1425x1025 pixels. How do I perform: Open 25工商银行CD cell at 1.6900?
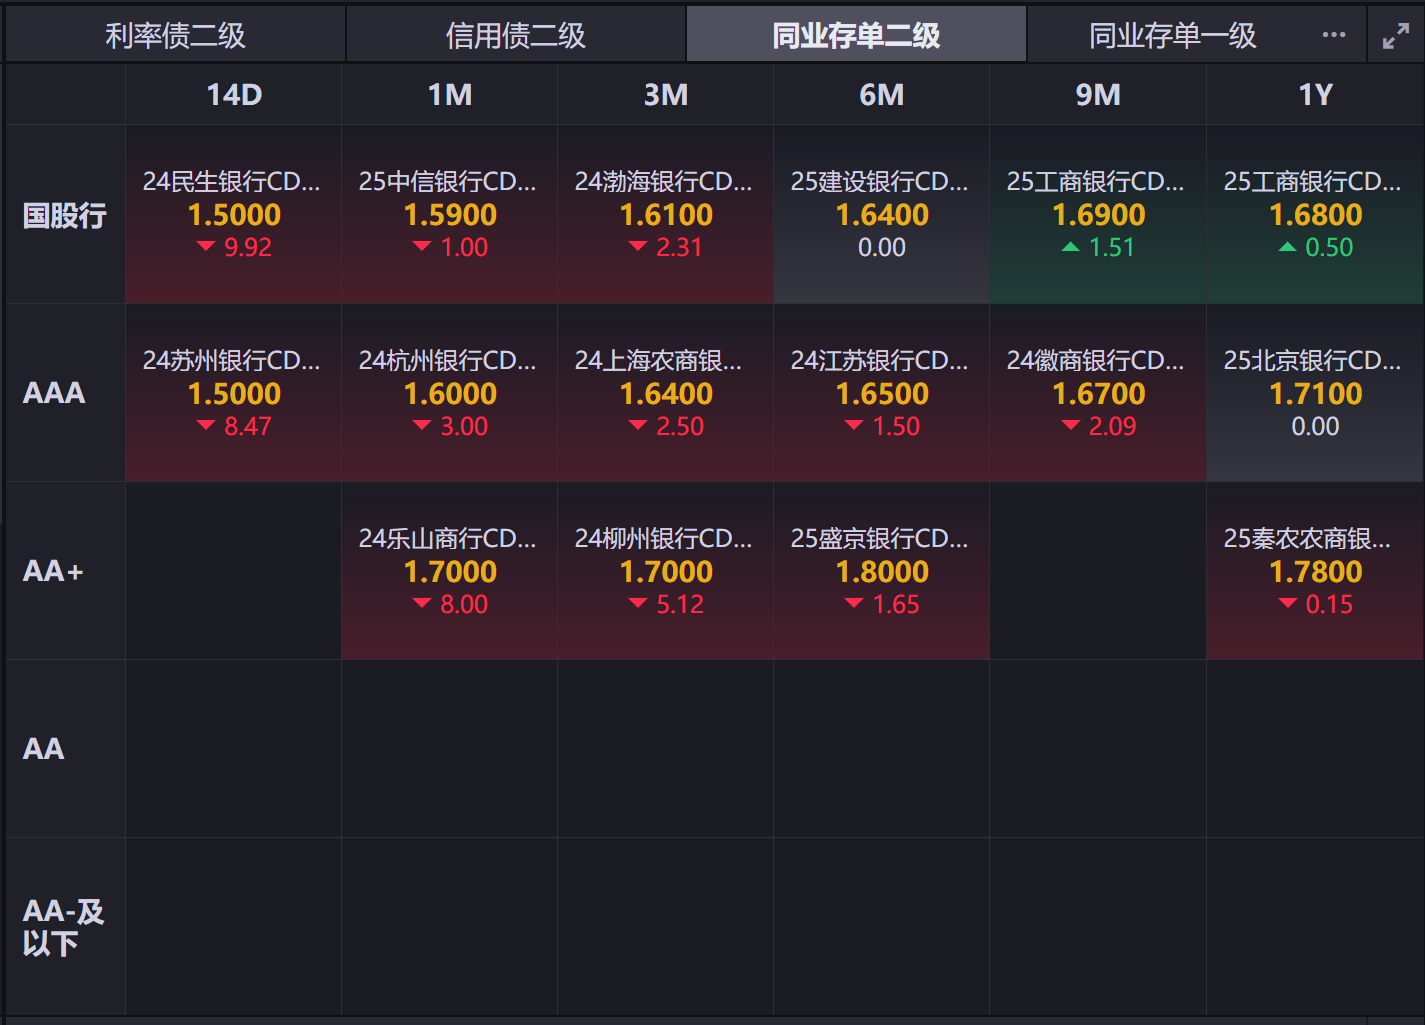pyautogui.click(x=1098, y=214)
